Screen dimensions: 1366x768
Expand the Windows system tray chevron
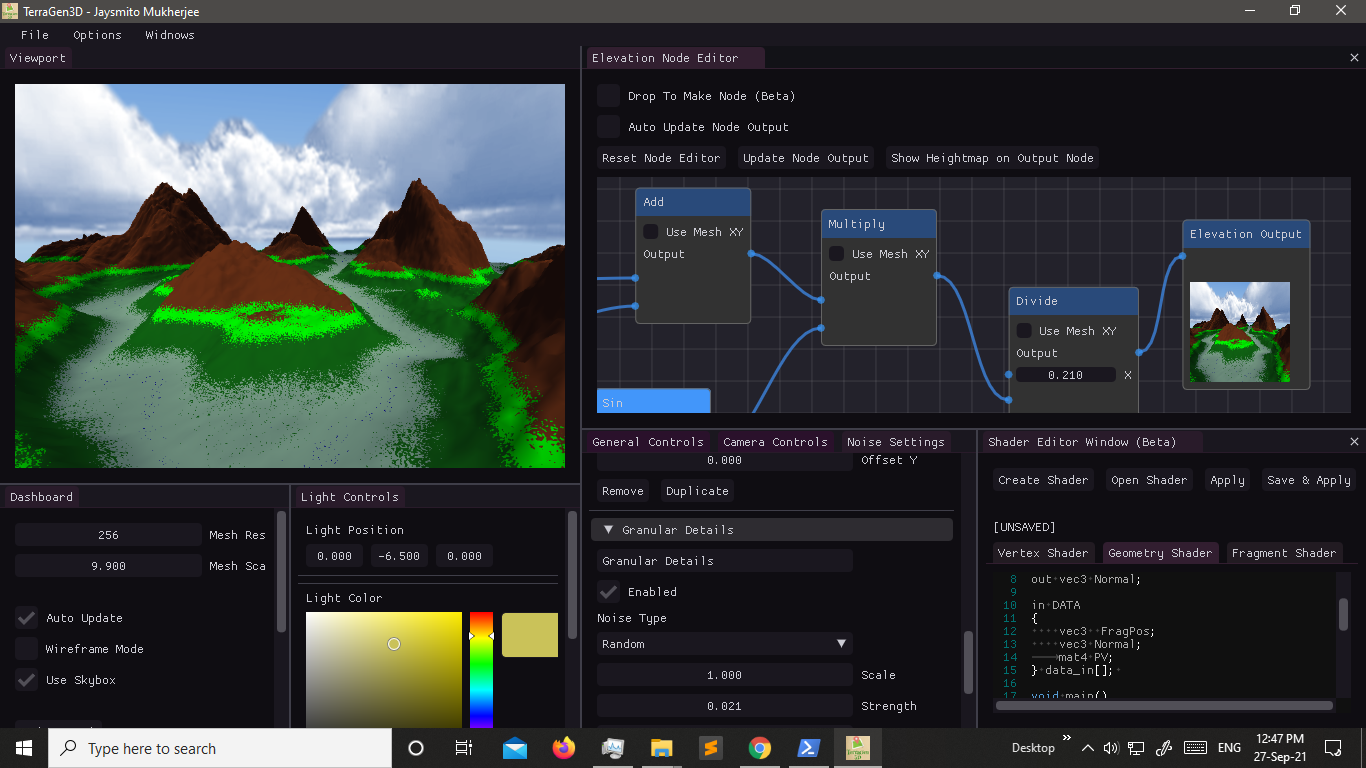(1087, 747)
